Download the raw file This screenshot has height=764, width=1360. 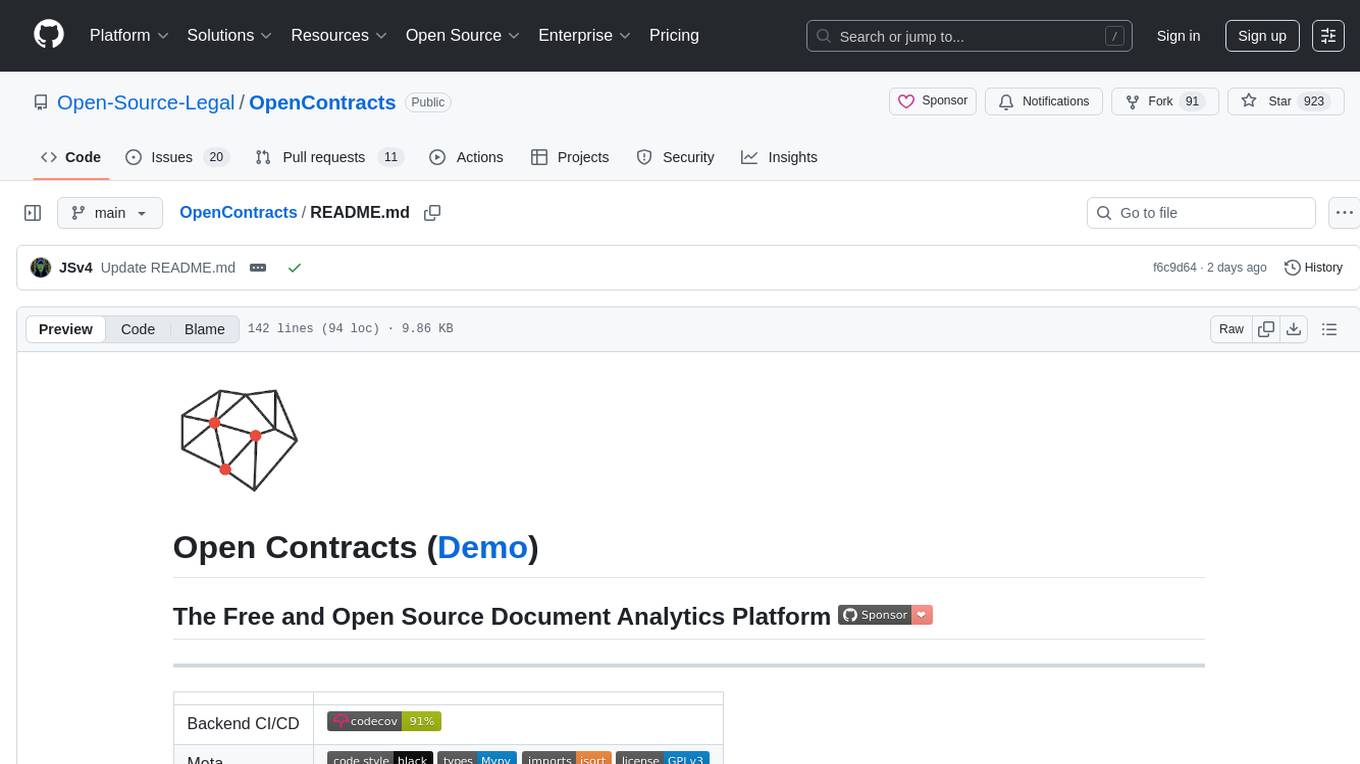tap(1293, 329)
